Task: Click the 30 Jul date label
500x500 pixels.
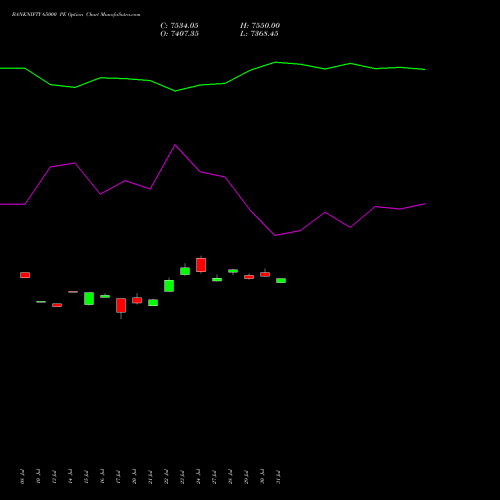Action: pyautogui.click(x=262, y=477)
